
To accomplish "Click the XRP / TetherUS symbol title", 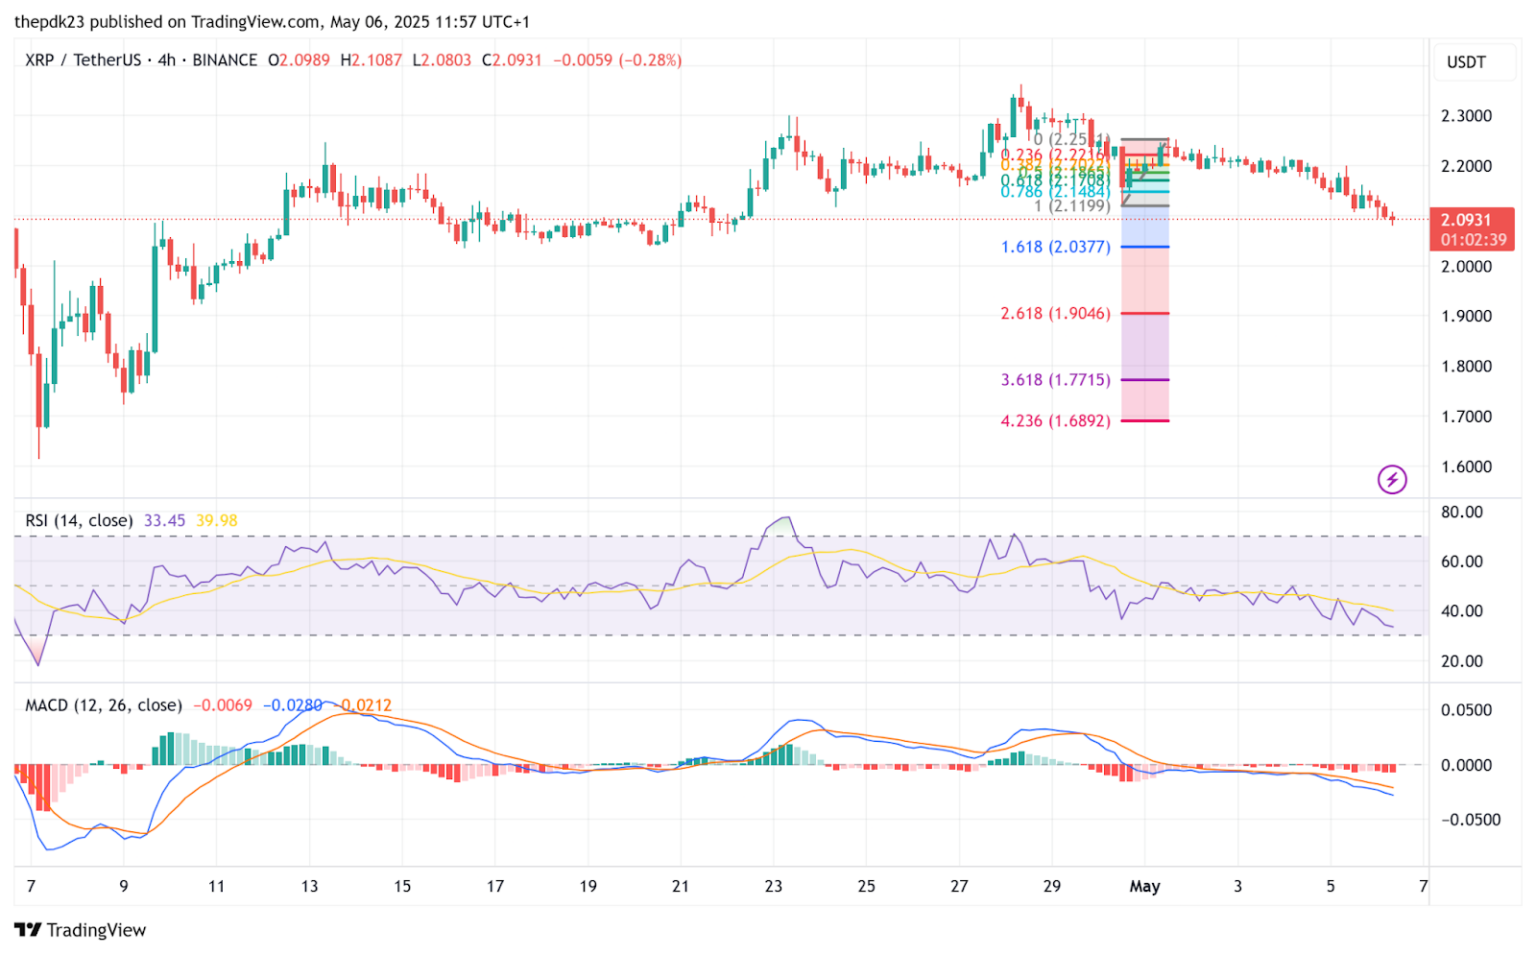I will pos(83,60).
